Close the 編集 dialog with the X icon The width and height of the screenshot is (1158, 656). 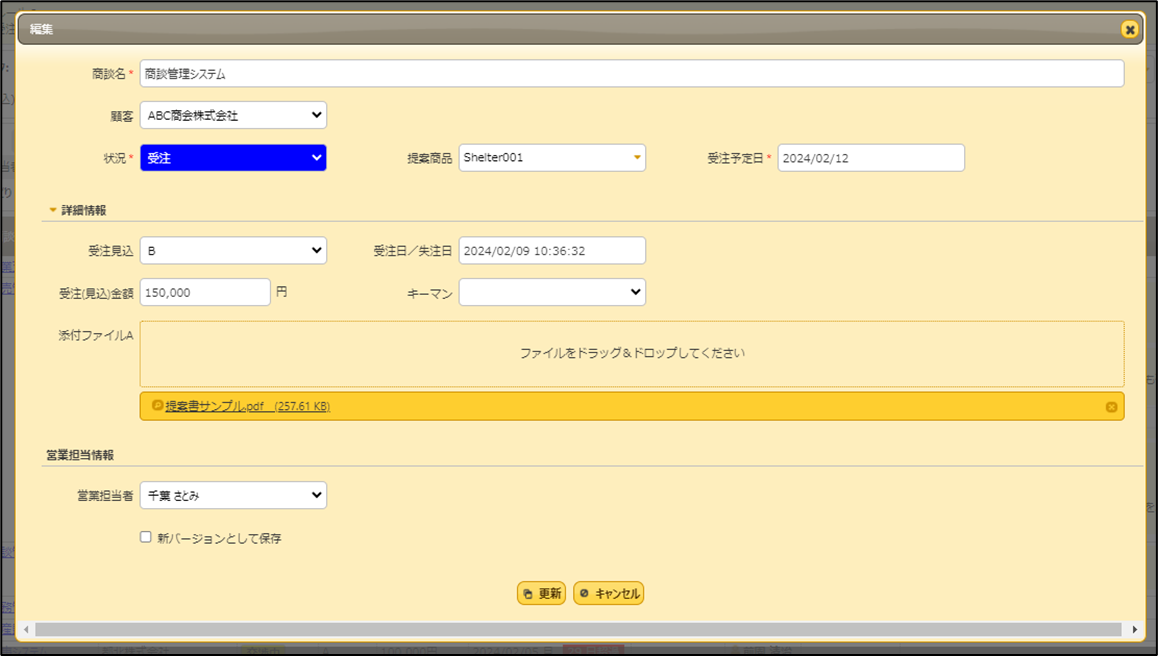tap(1129, 30)
